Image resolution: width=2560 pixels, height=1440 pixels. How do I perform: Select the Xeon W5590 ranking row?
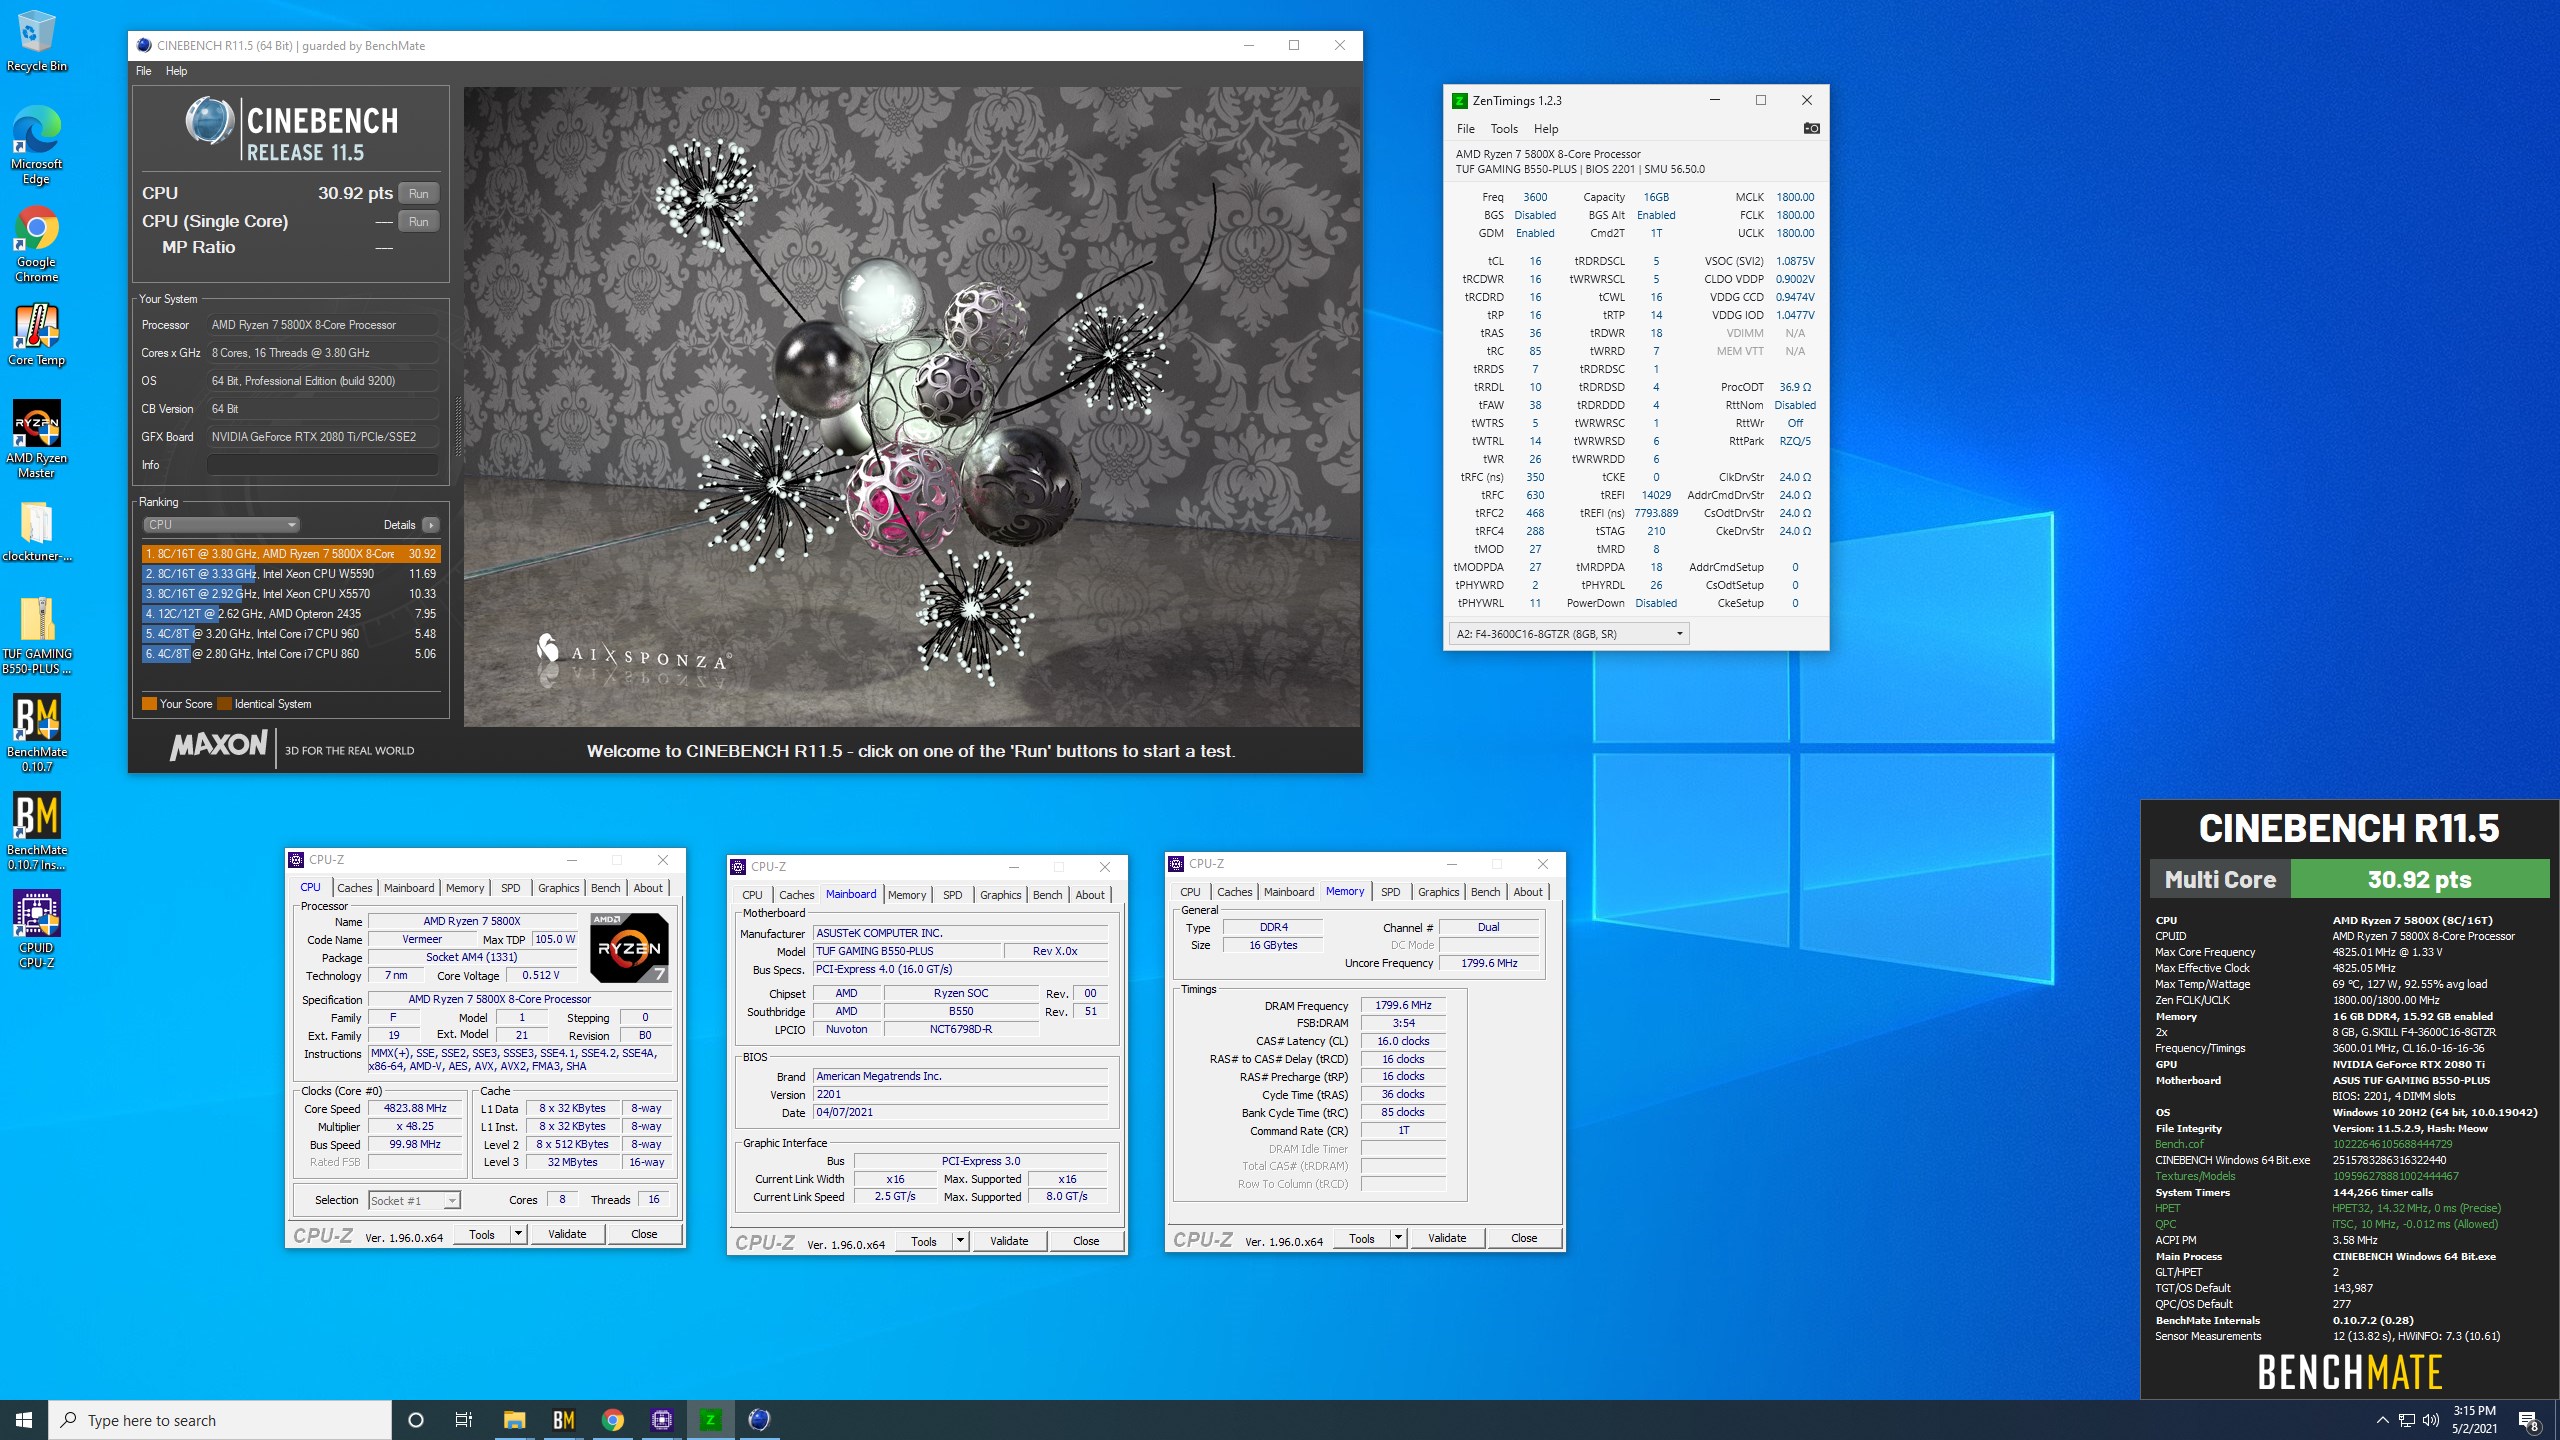point(291,574)
